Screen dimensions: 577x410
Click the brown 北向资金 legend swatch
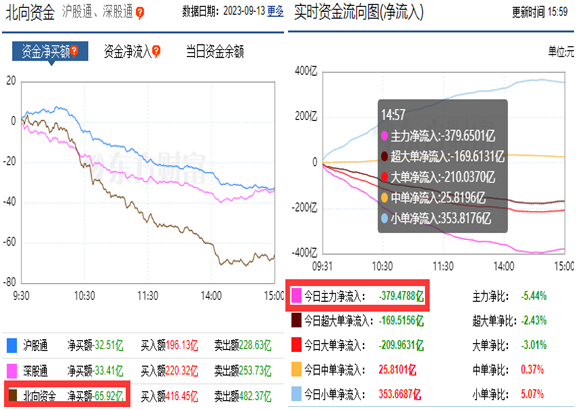[13, 395]
